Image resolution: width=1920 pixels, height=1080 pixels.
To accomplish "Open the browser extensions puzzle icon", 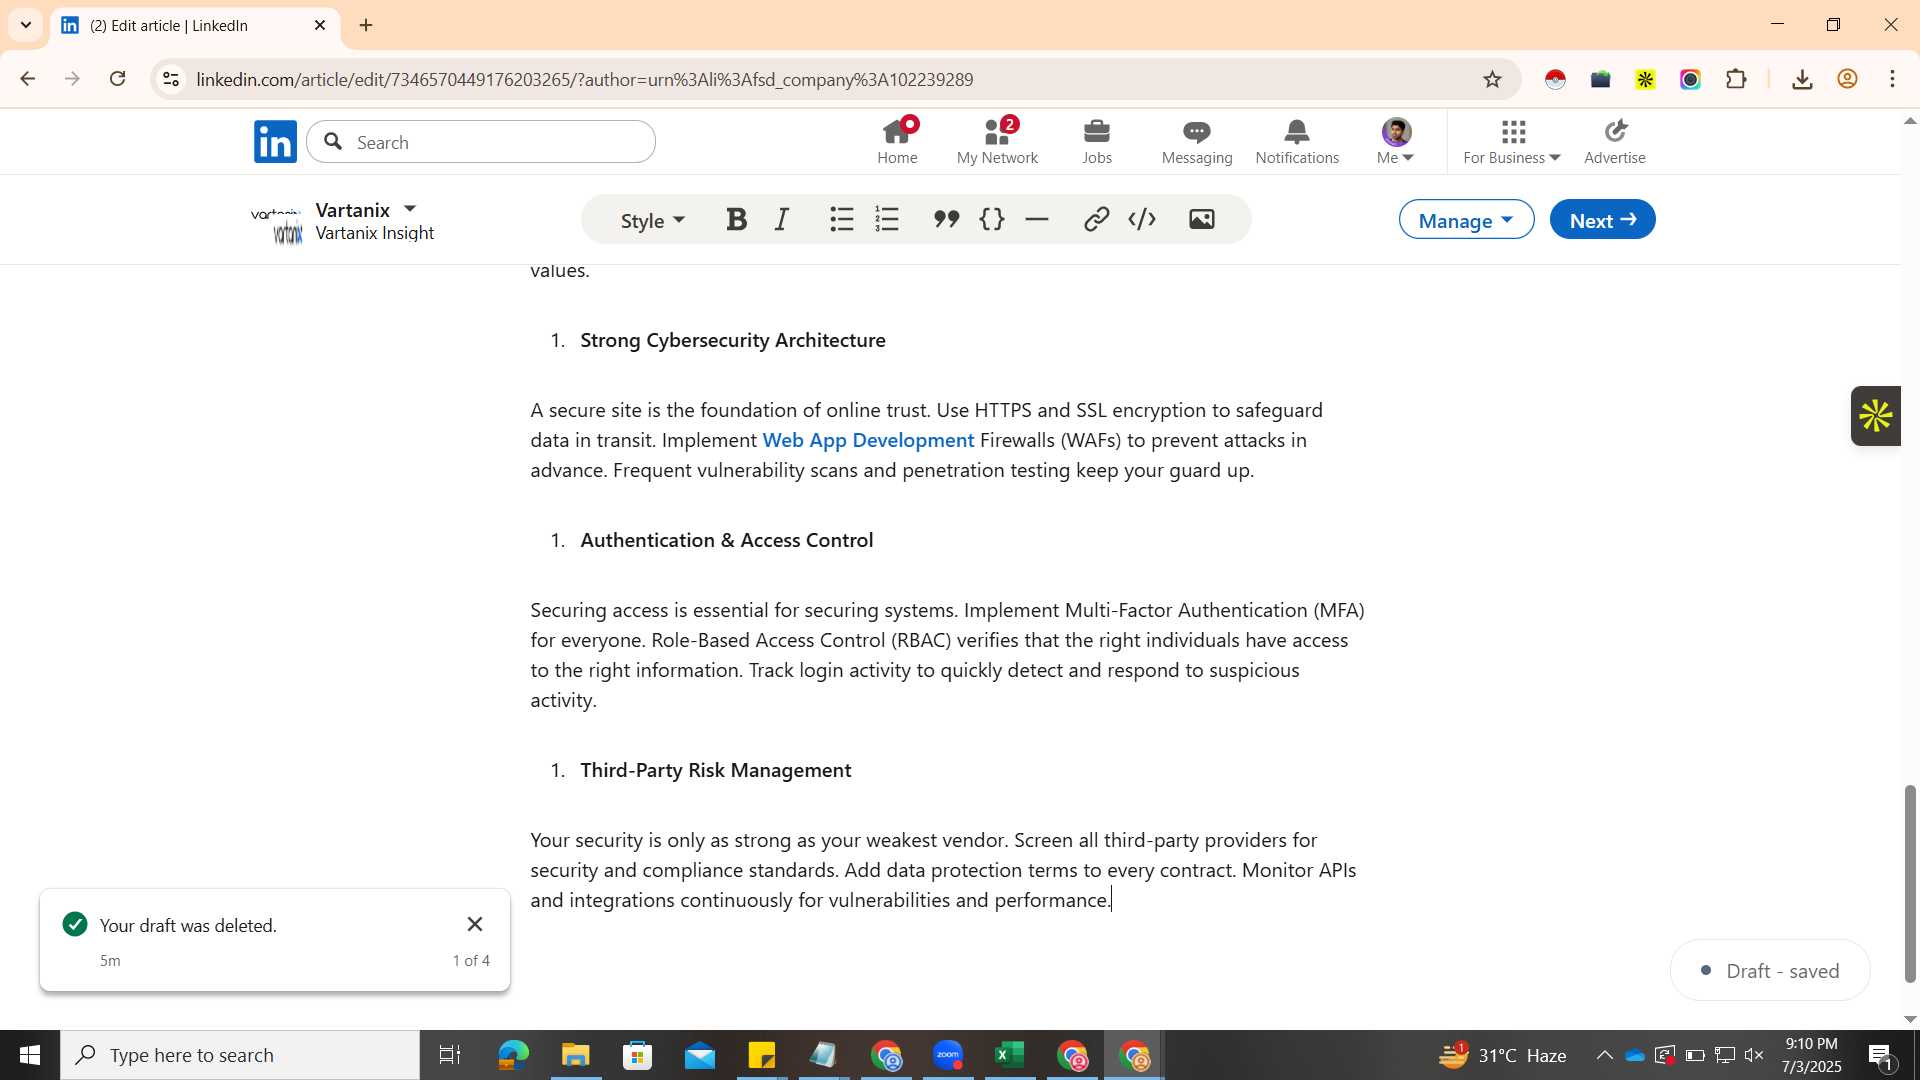I will [1736, 79].
